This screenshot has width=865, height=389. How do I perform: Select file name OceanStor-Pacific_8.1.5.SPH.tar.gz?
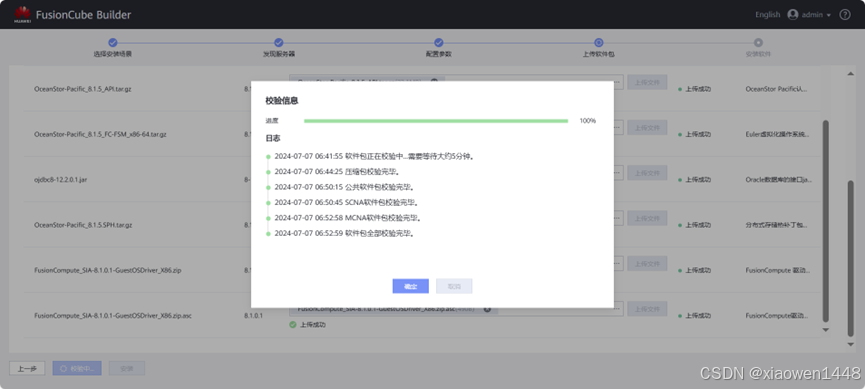(83, 225)
